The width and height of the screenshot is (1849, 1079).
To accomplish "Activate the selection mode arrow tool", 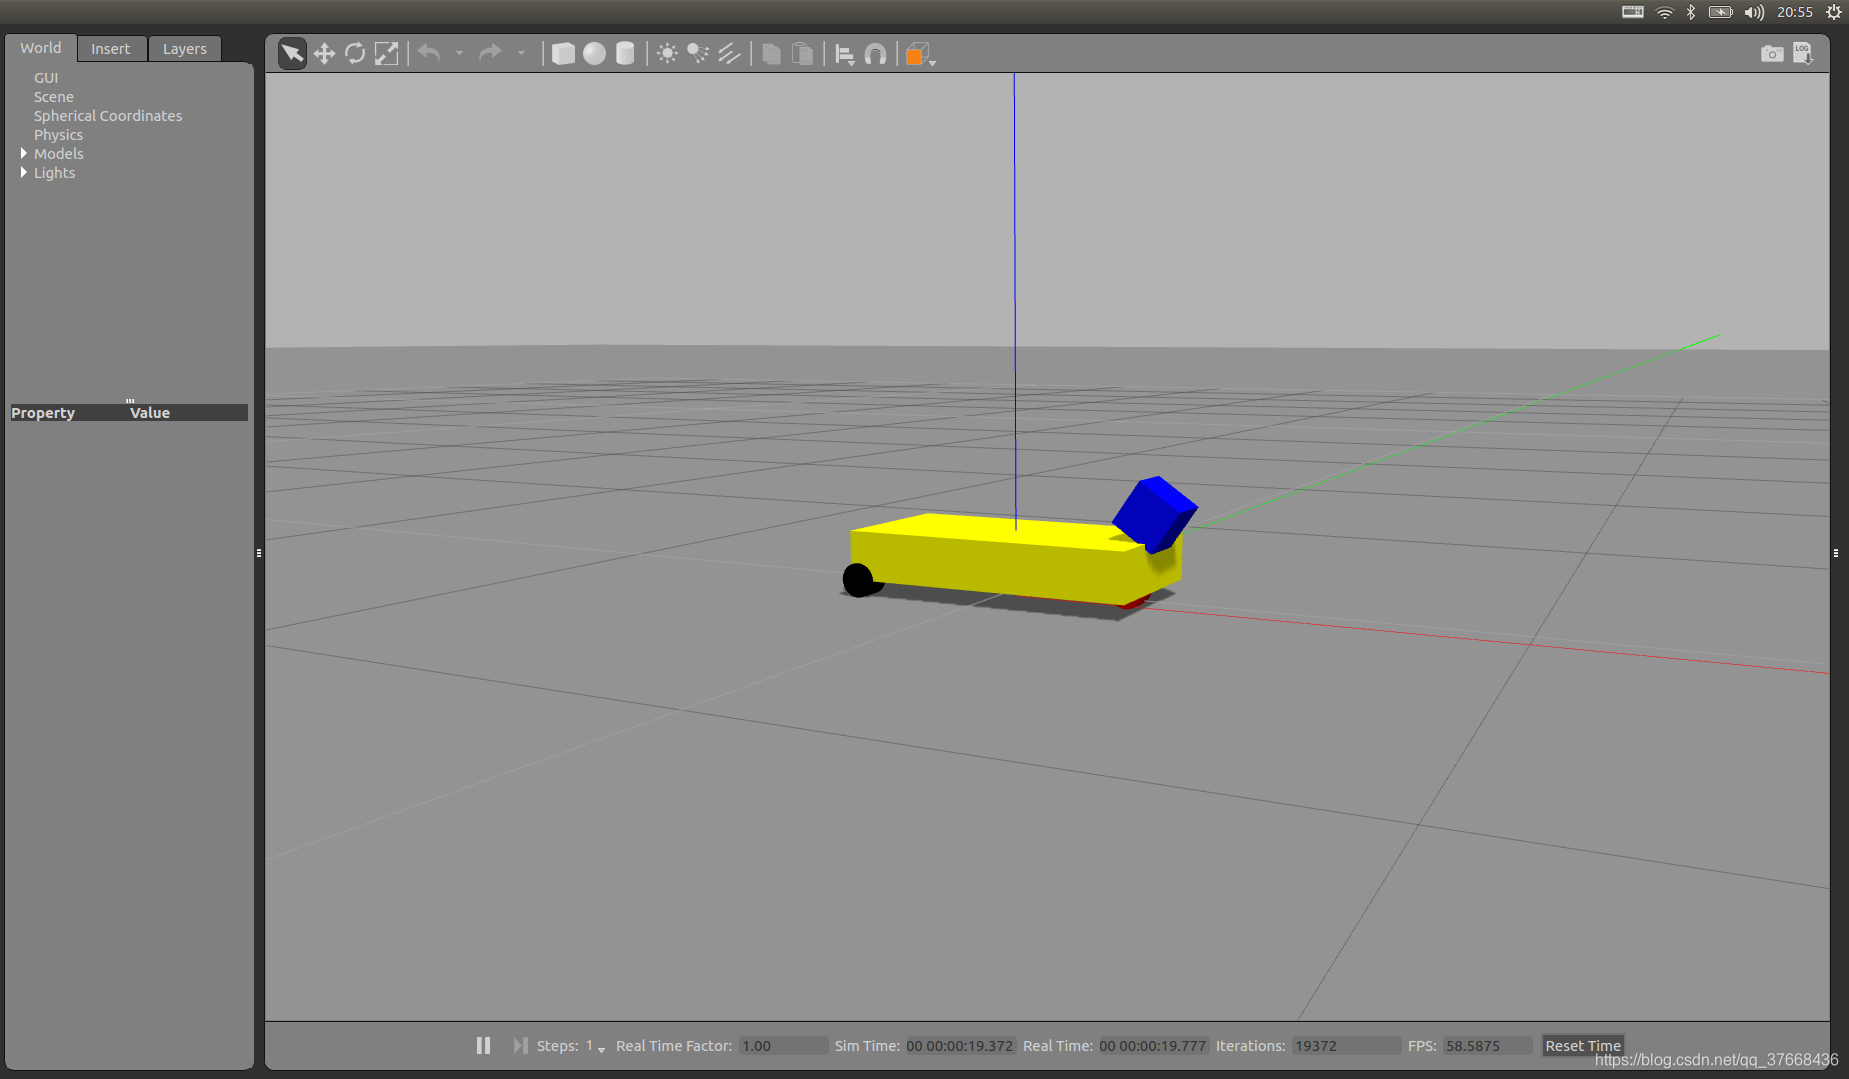I will (292, 53).
